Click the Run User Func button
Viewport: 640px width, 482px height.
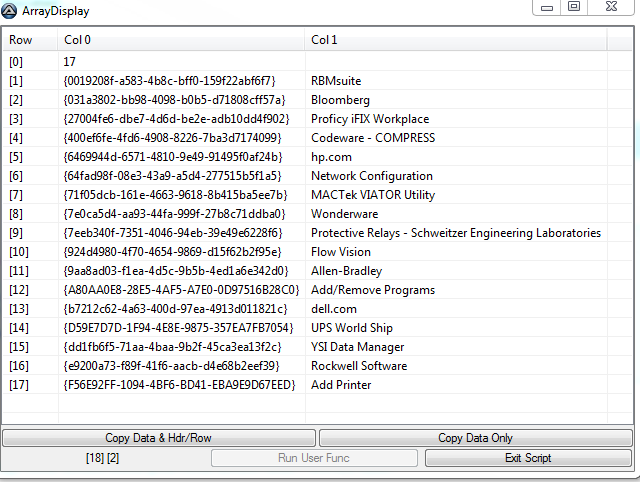coord(314,458)
